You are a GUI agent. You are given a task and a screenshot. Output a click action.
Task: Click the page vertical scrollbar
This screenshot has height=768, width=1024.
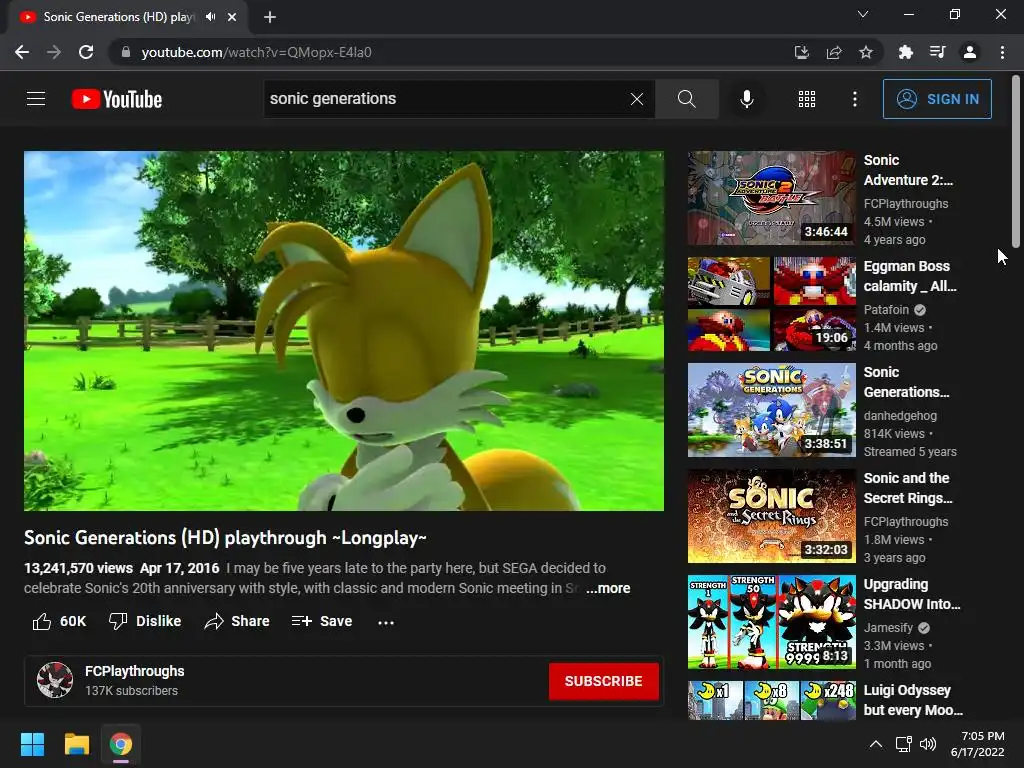[x=1016, y=161]
